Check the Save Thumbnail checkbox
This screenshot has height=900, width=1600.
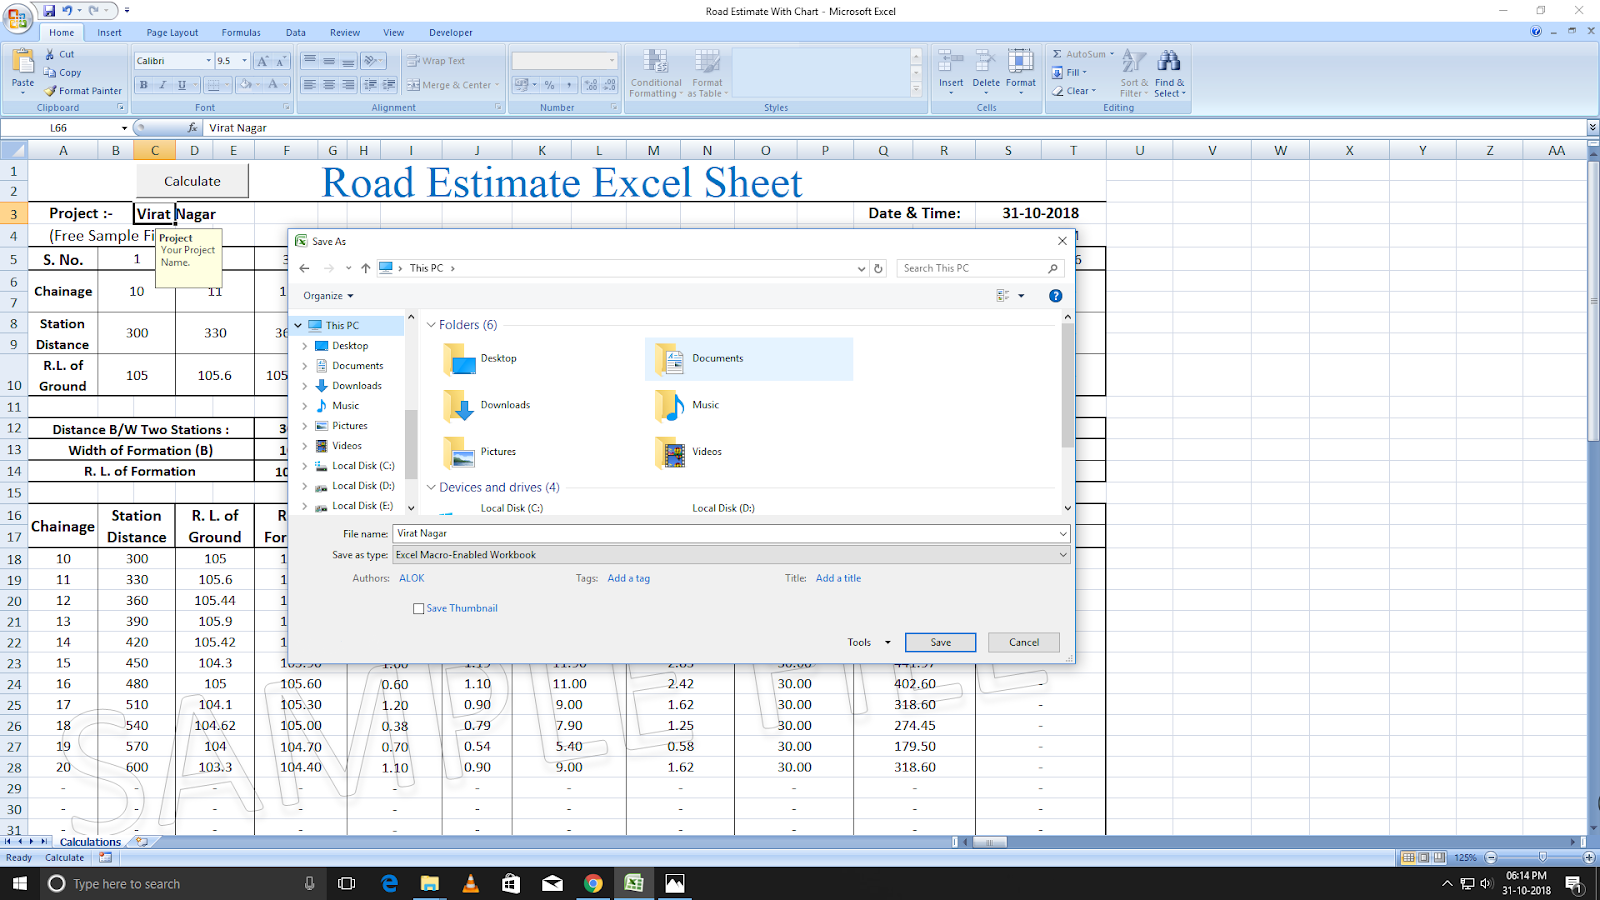418,608
